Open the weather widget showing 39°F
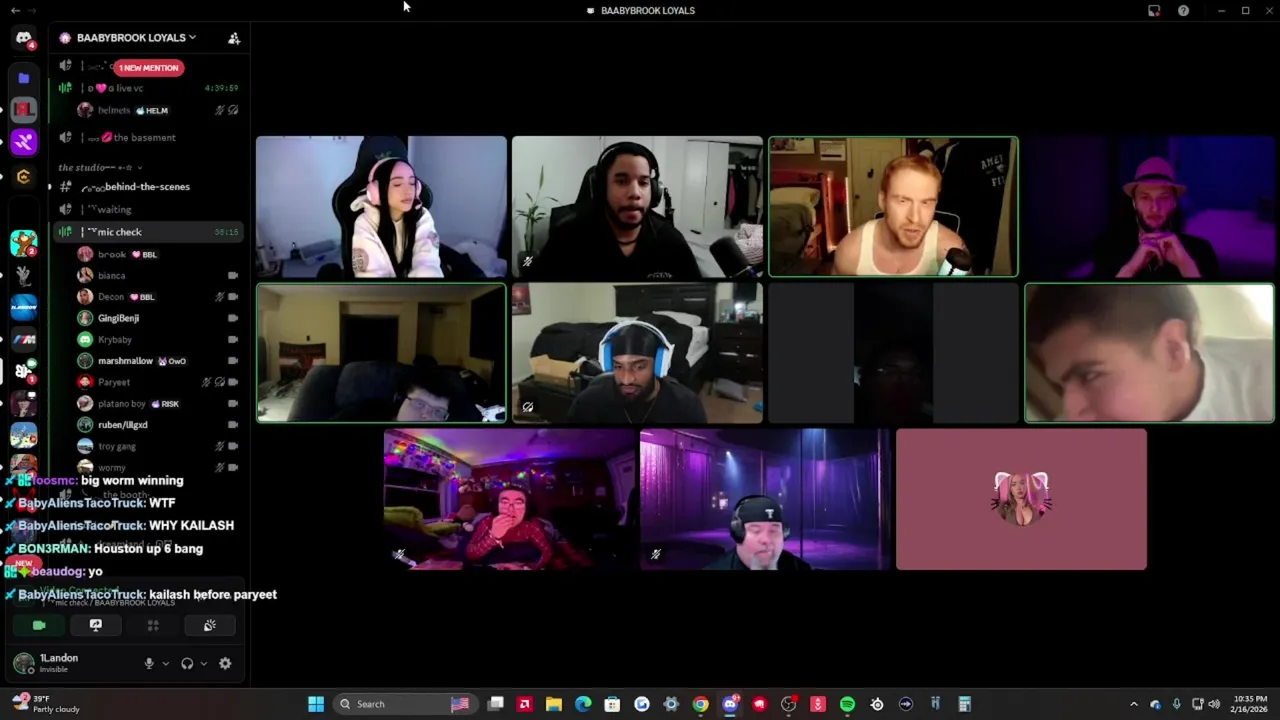This screenshot has width=1280, height=720. (x=46, y=704)
